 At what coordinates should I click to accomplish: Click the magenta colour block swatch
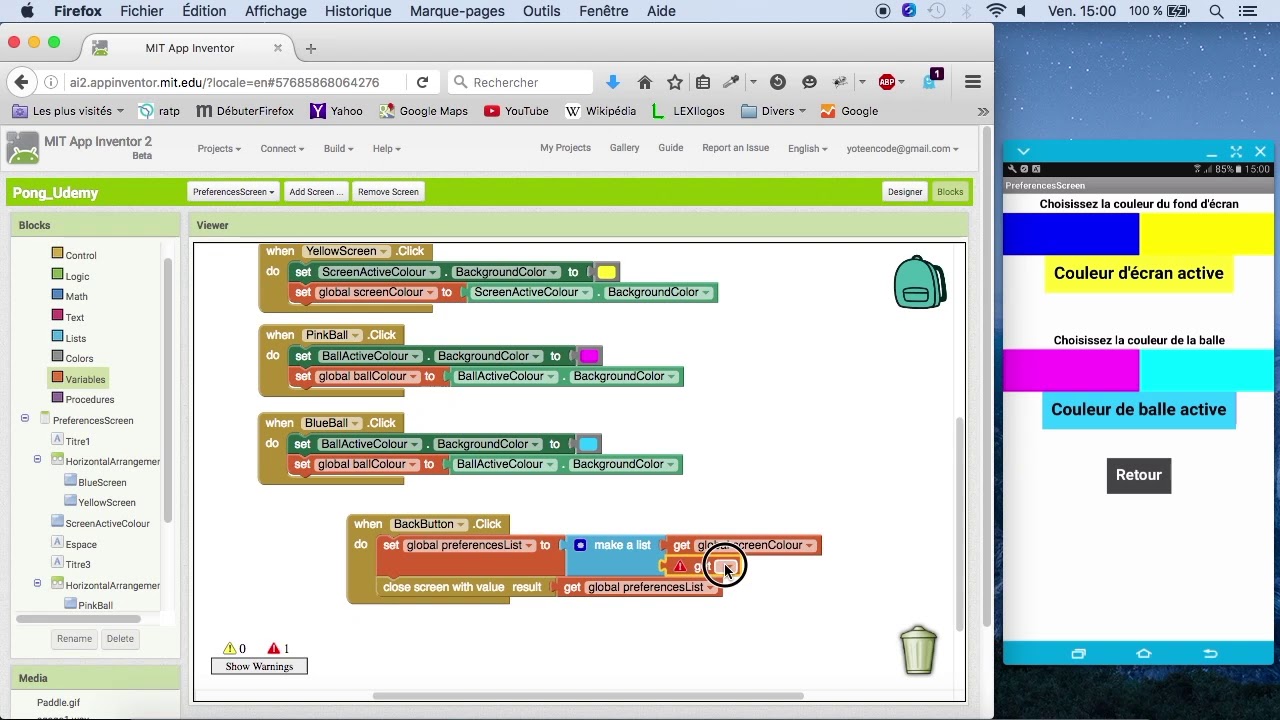tap(589, 356)
